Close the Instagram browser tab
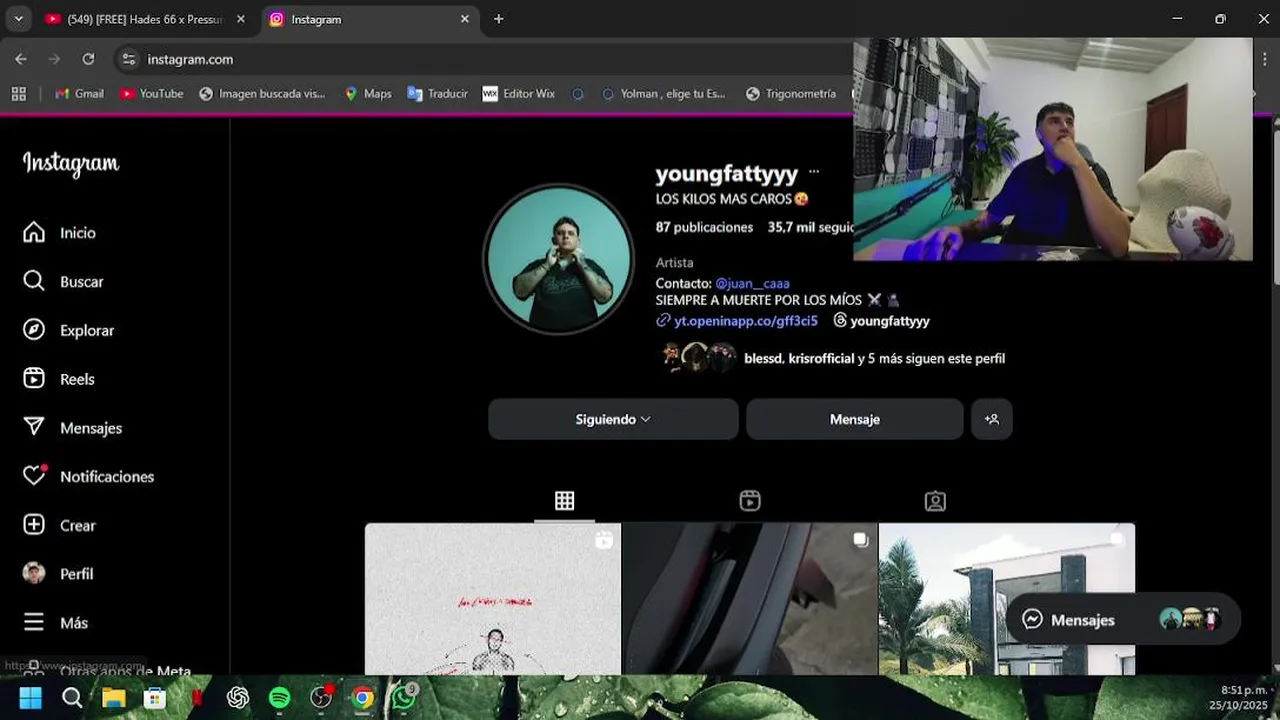This screenshot has height=720, width=1280. coord(465,19)
